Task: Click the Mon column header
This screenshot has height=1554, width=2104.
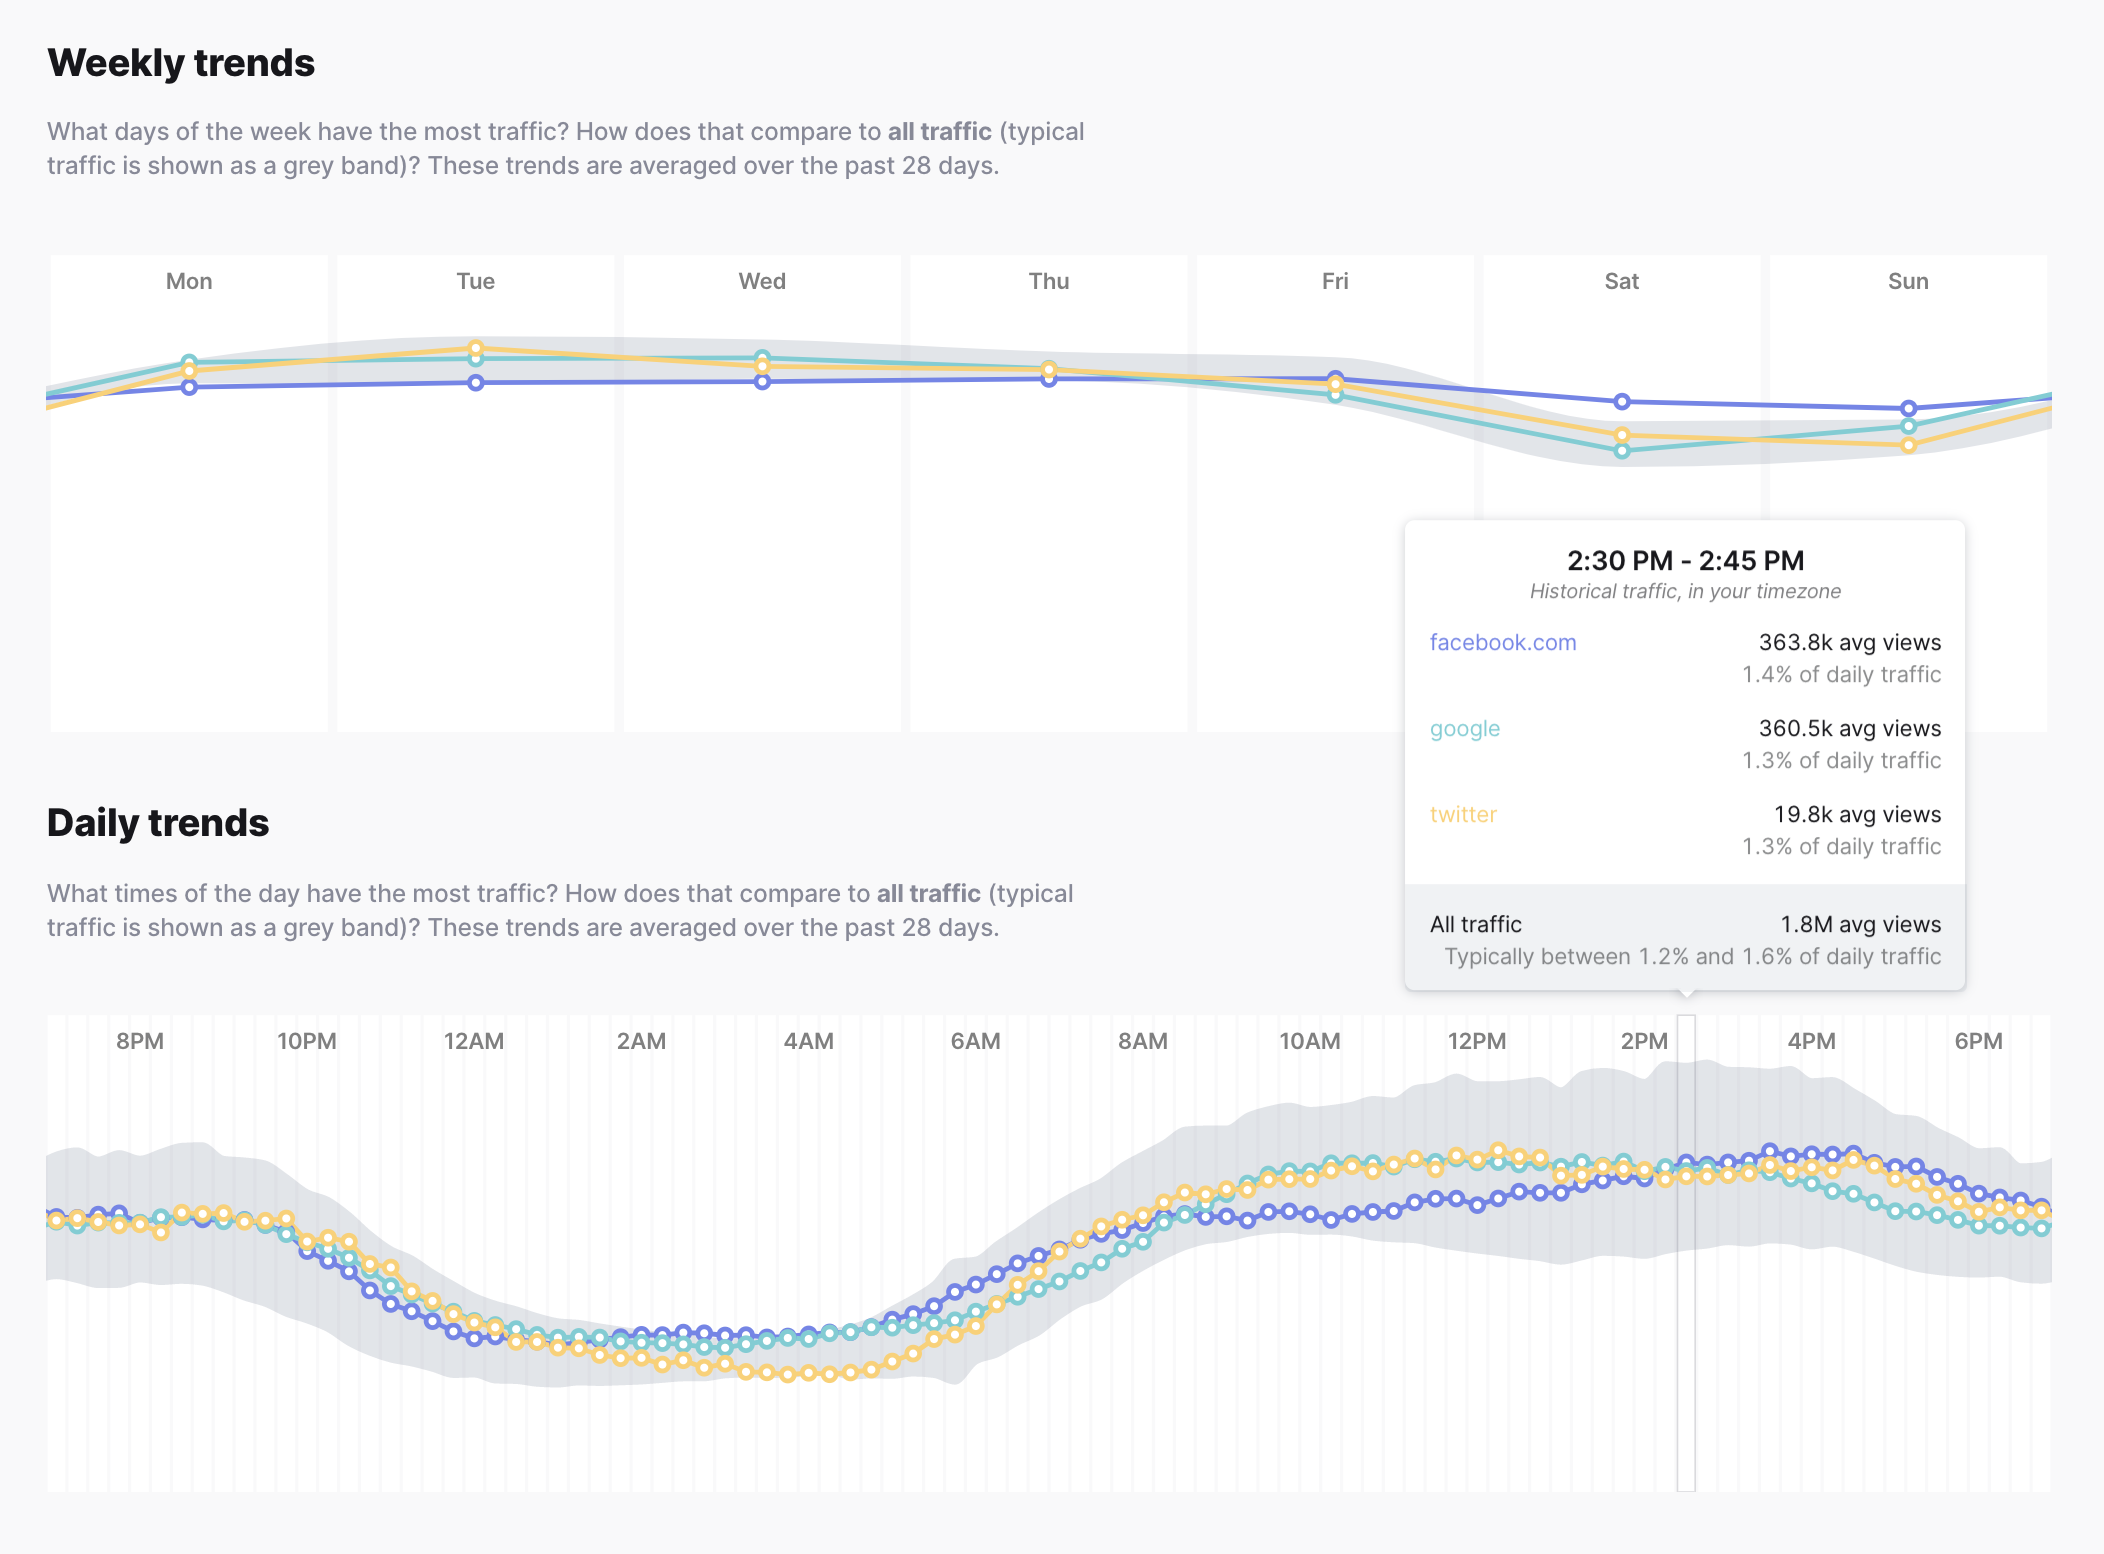Action: point(189,281)
